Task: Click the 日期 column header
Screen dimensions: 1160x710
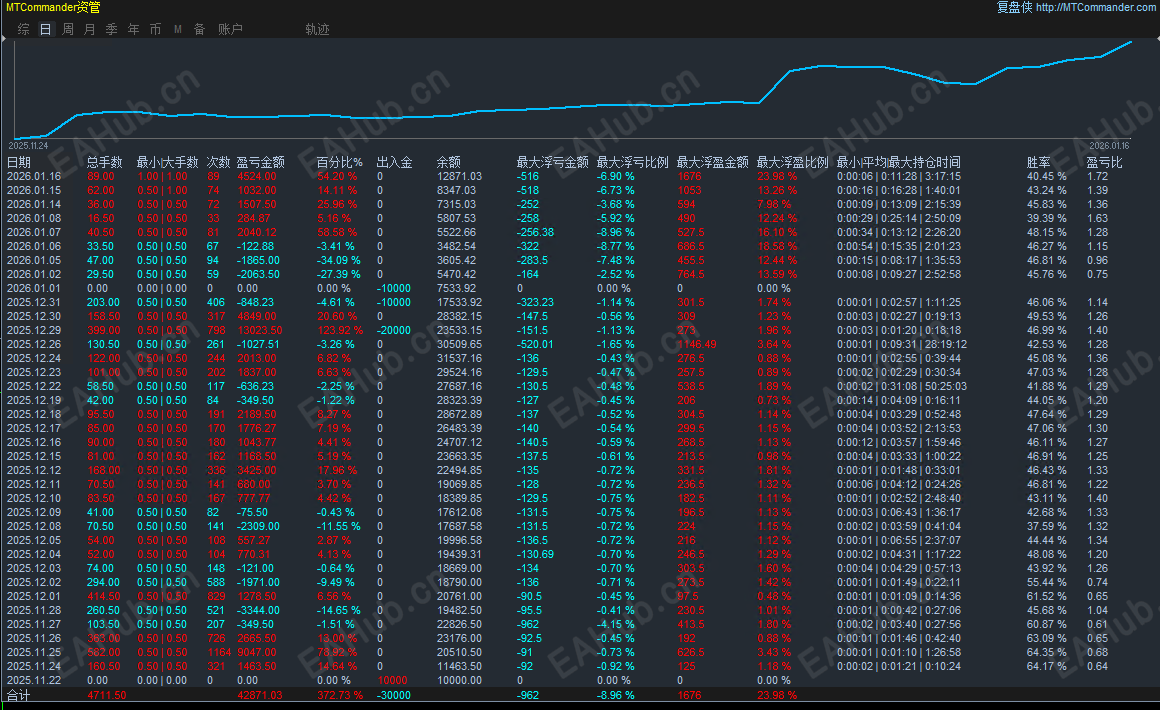Action: (19, 162)
